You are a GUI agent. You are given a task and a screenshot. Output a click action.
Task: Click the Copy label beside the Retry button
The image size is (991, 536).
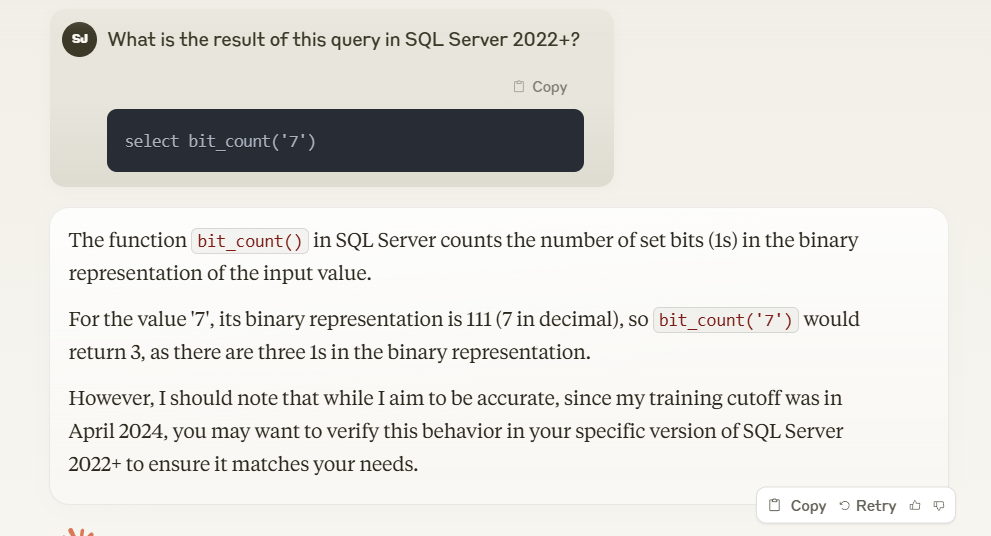click(x=808, y=506)
